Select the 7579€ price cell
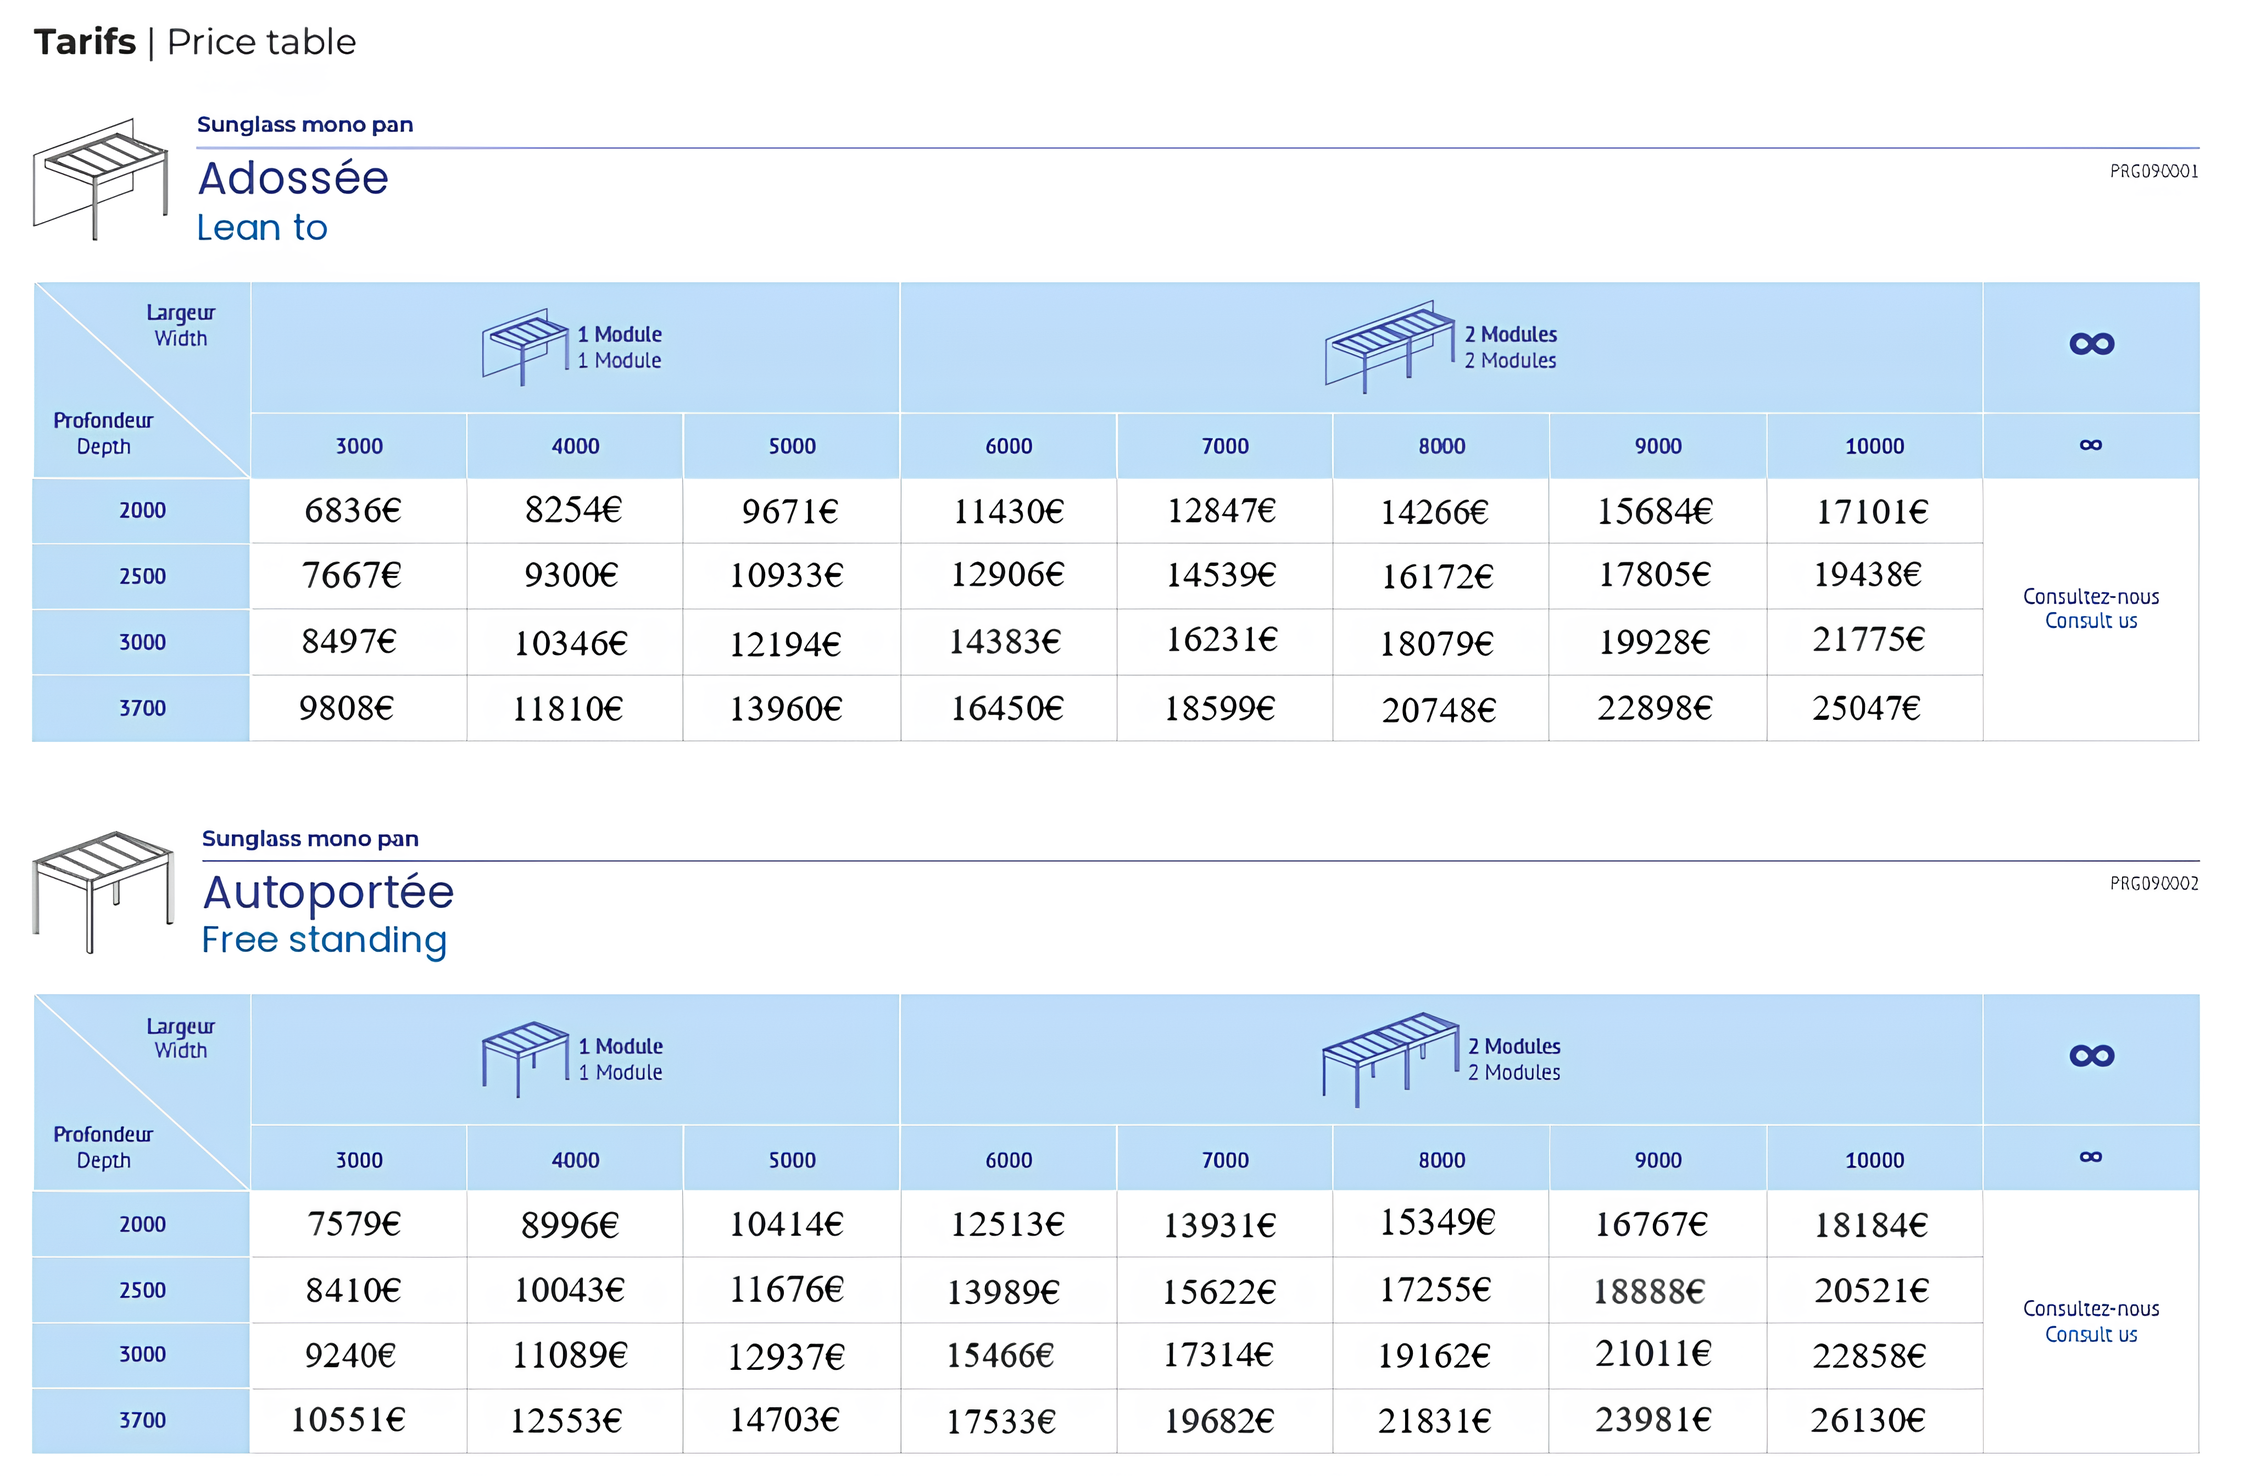This screenshot has height=1476, width=2250. click(x=358, y=1224)
